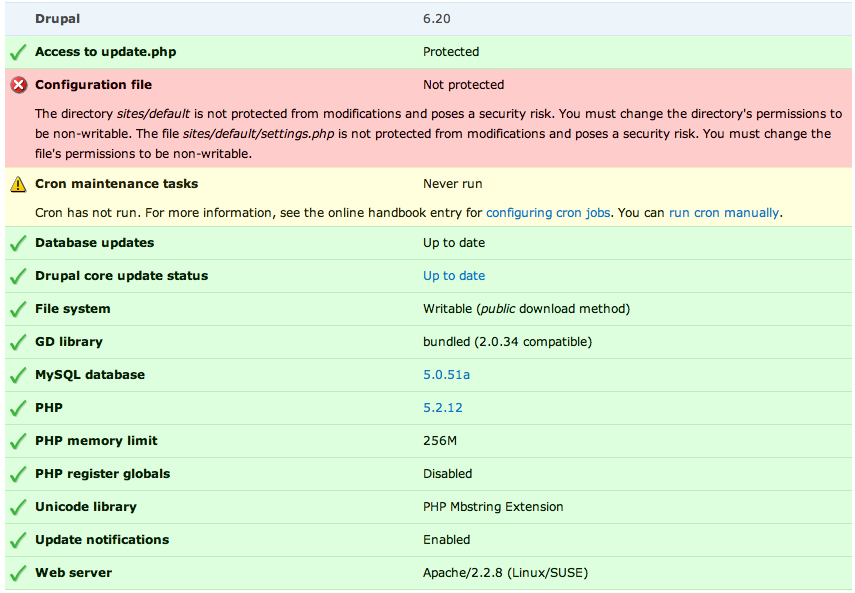
Task: Click the green checkmark beside GD library
Action: click(18, 342)
